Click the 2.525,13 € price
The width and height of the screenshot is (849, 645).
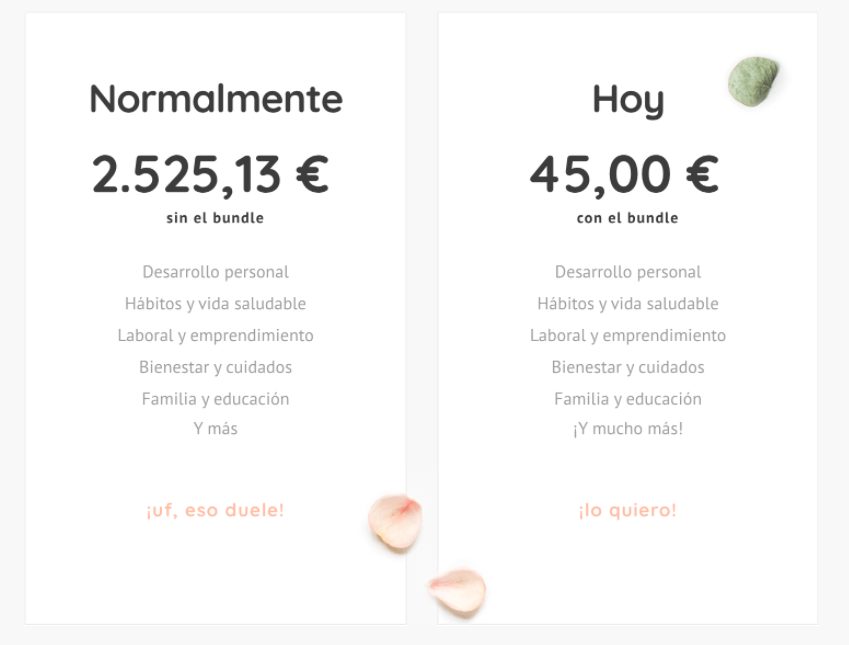(211, 174)
